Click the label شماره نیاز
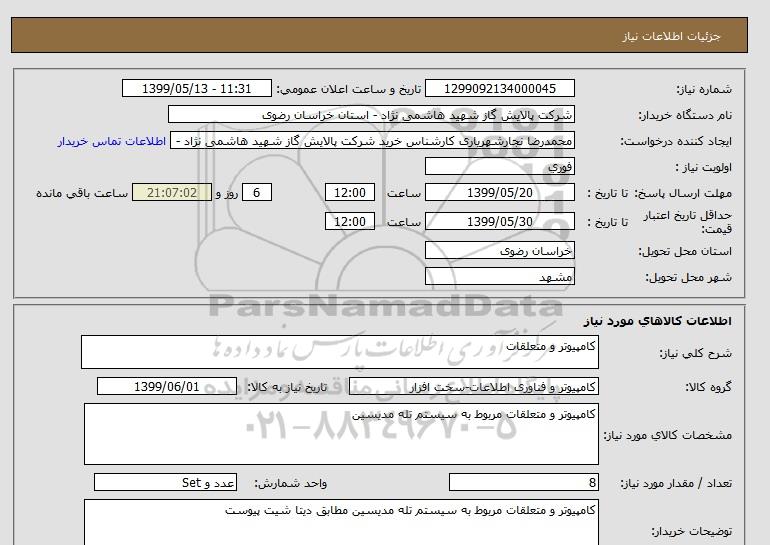Screen dimensions: 770x545 tap(704, 89)
